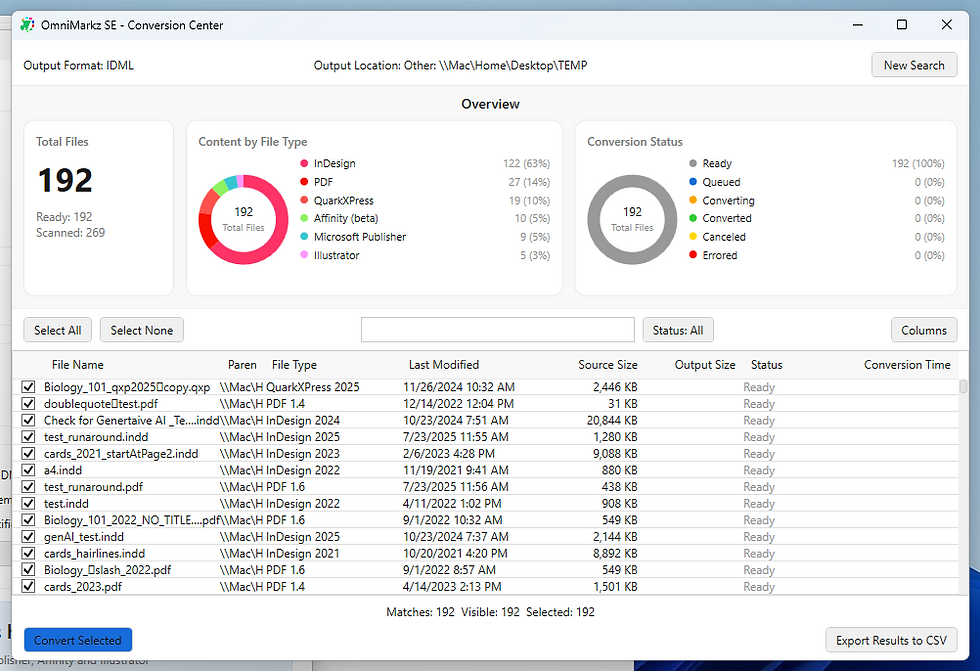Image resolution: width=980 pixels, height=671 pixels.
Task: Click the Converting orange status dot
Action: click(x=693, y=200)
